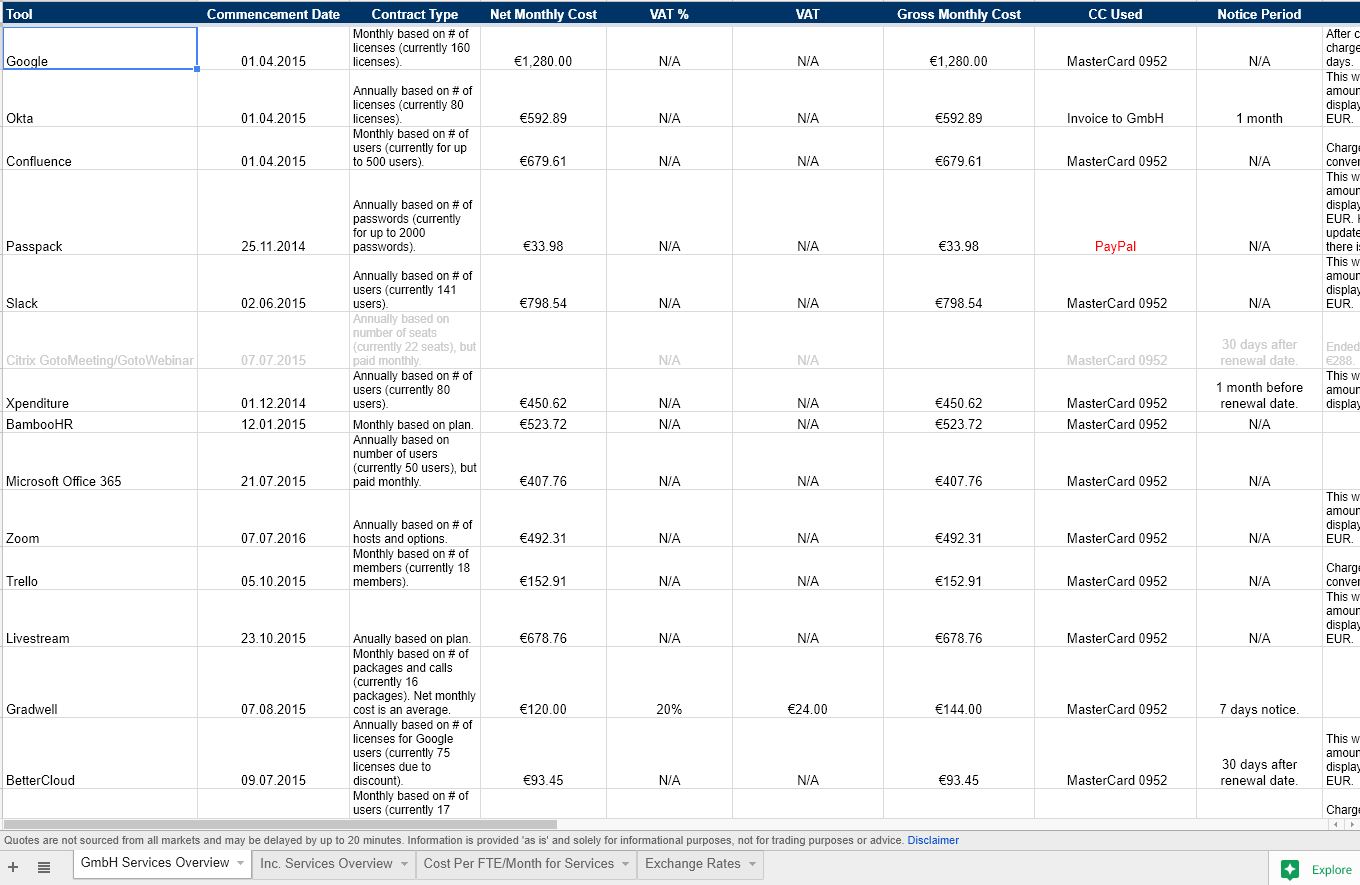Image resolution: width=1360 pixels, height=885 pixels.
Task: Select Zoom's 07.07.2016 commencement date
Action: point(273,518)
